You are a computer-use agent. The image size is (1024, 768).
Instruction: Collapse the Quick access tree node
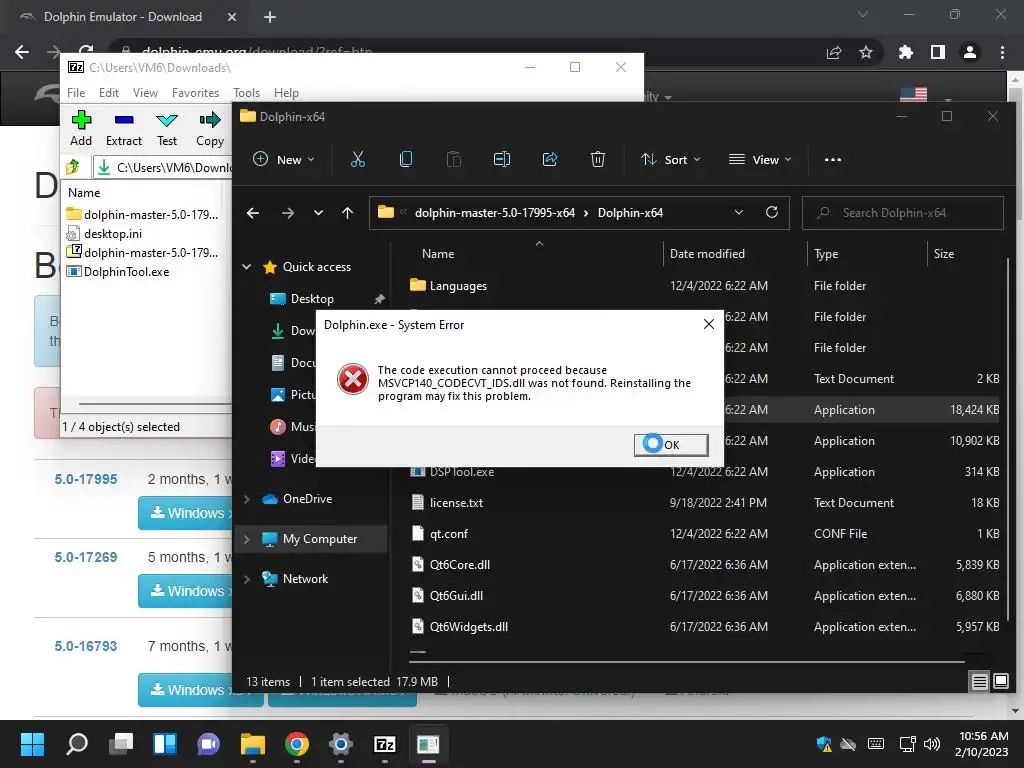tap(247, 266)
